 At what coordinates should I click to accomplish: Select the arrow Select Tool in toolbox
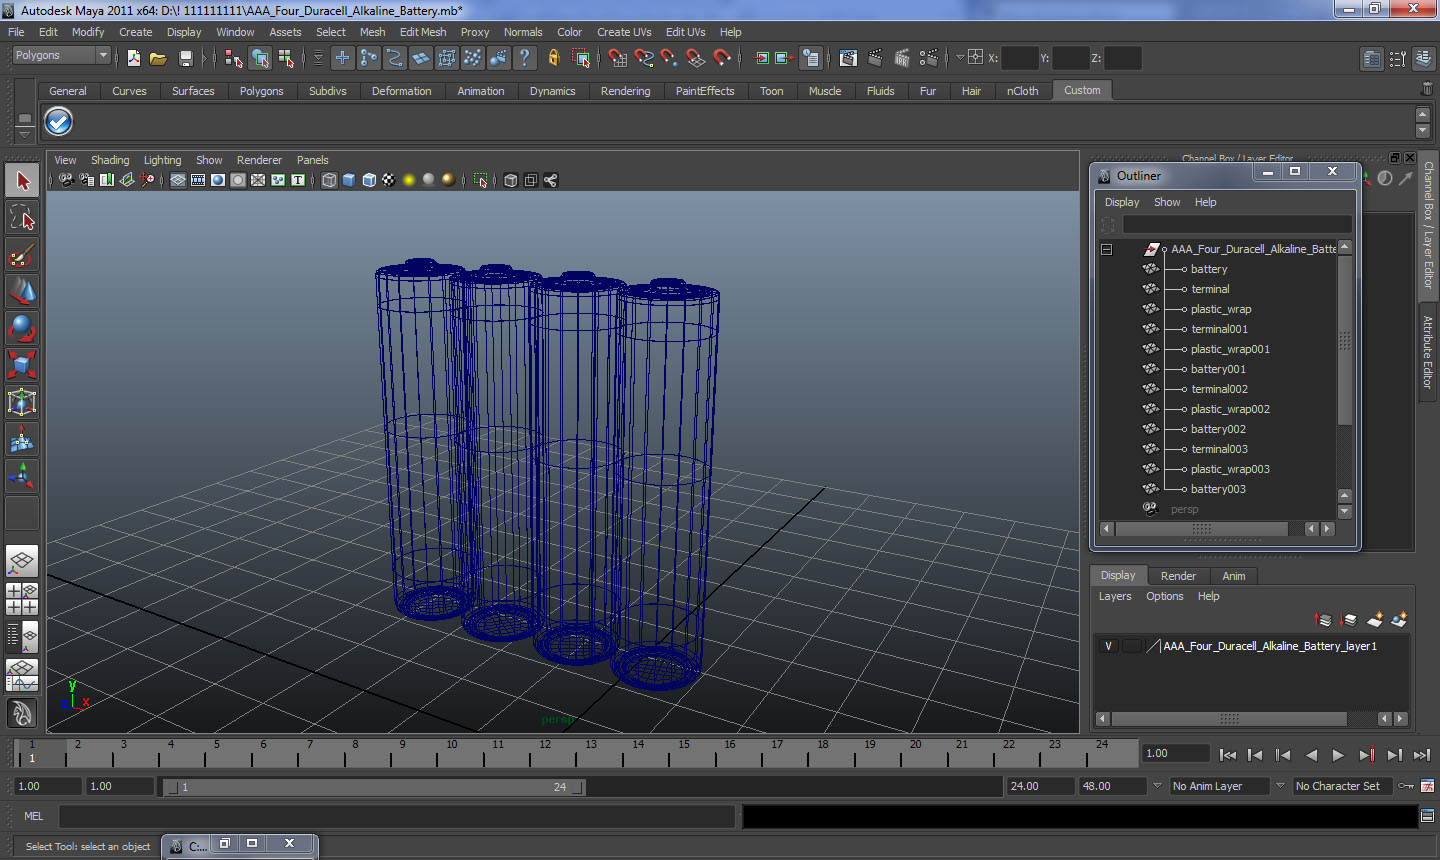pos(22,181)
